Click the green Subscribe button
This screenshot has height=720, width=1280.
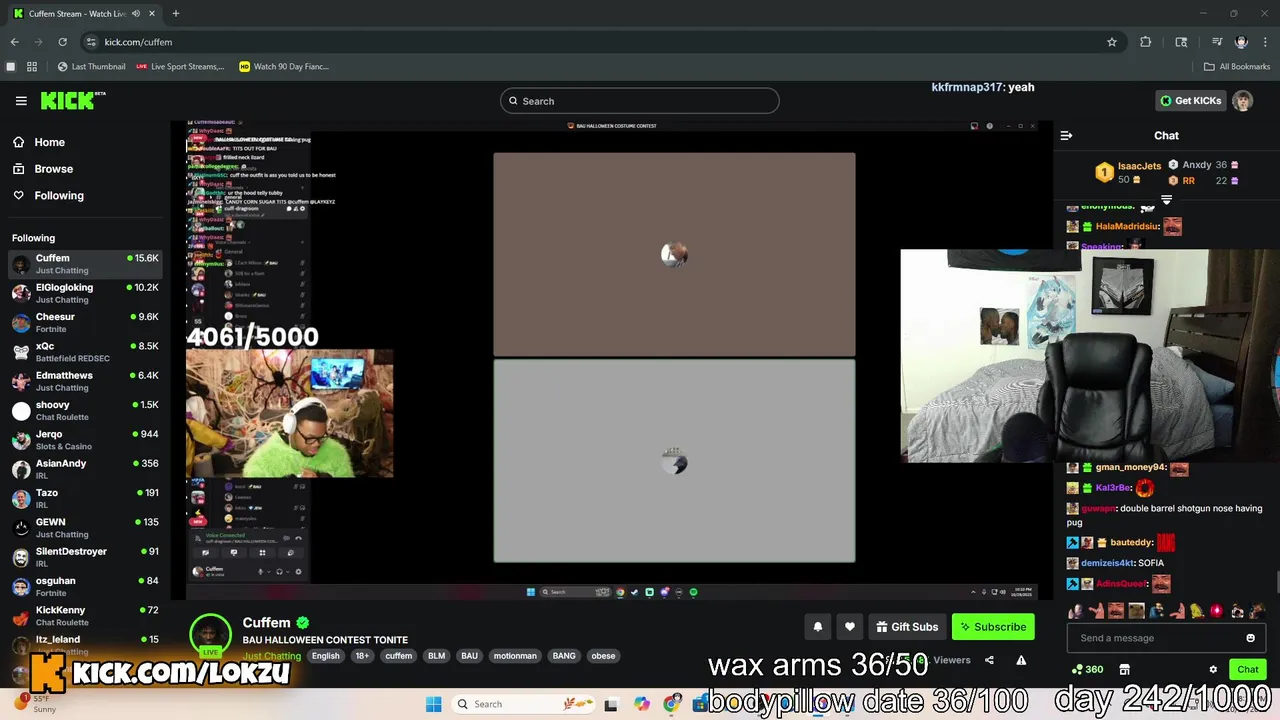pos(993,627)
